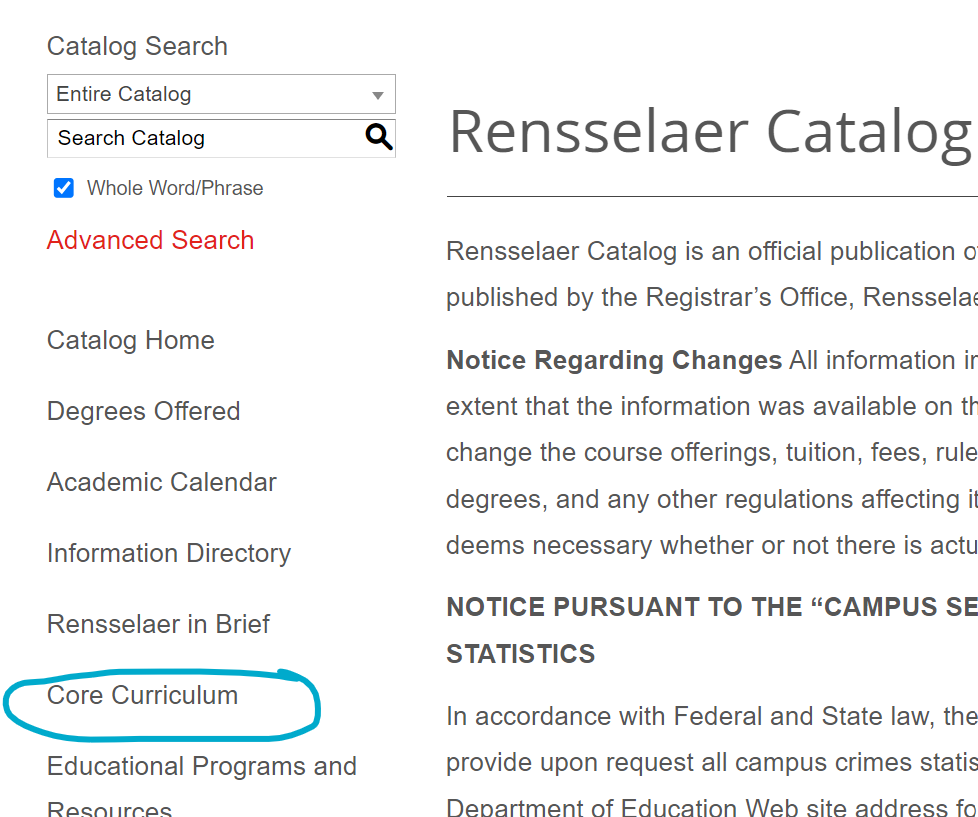Click the NOTICE PURSUANT TO THE CAMPUS heading line
The image size is (978, 817).
point(711,607)
